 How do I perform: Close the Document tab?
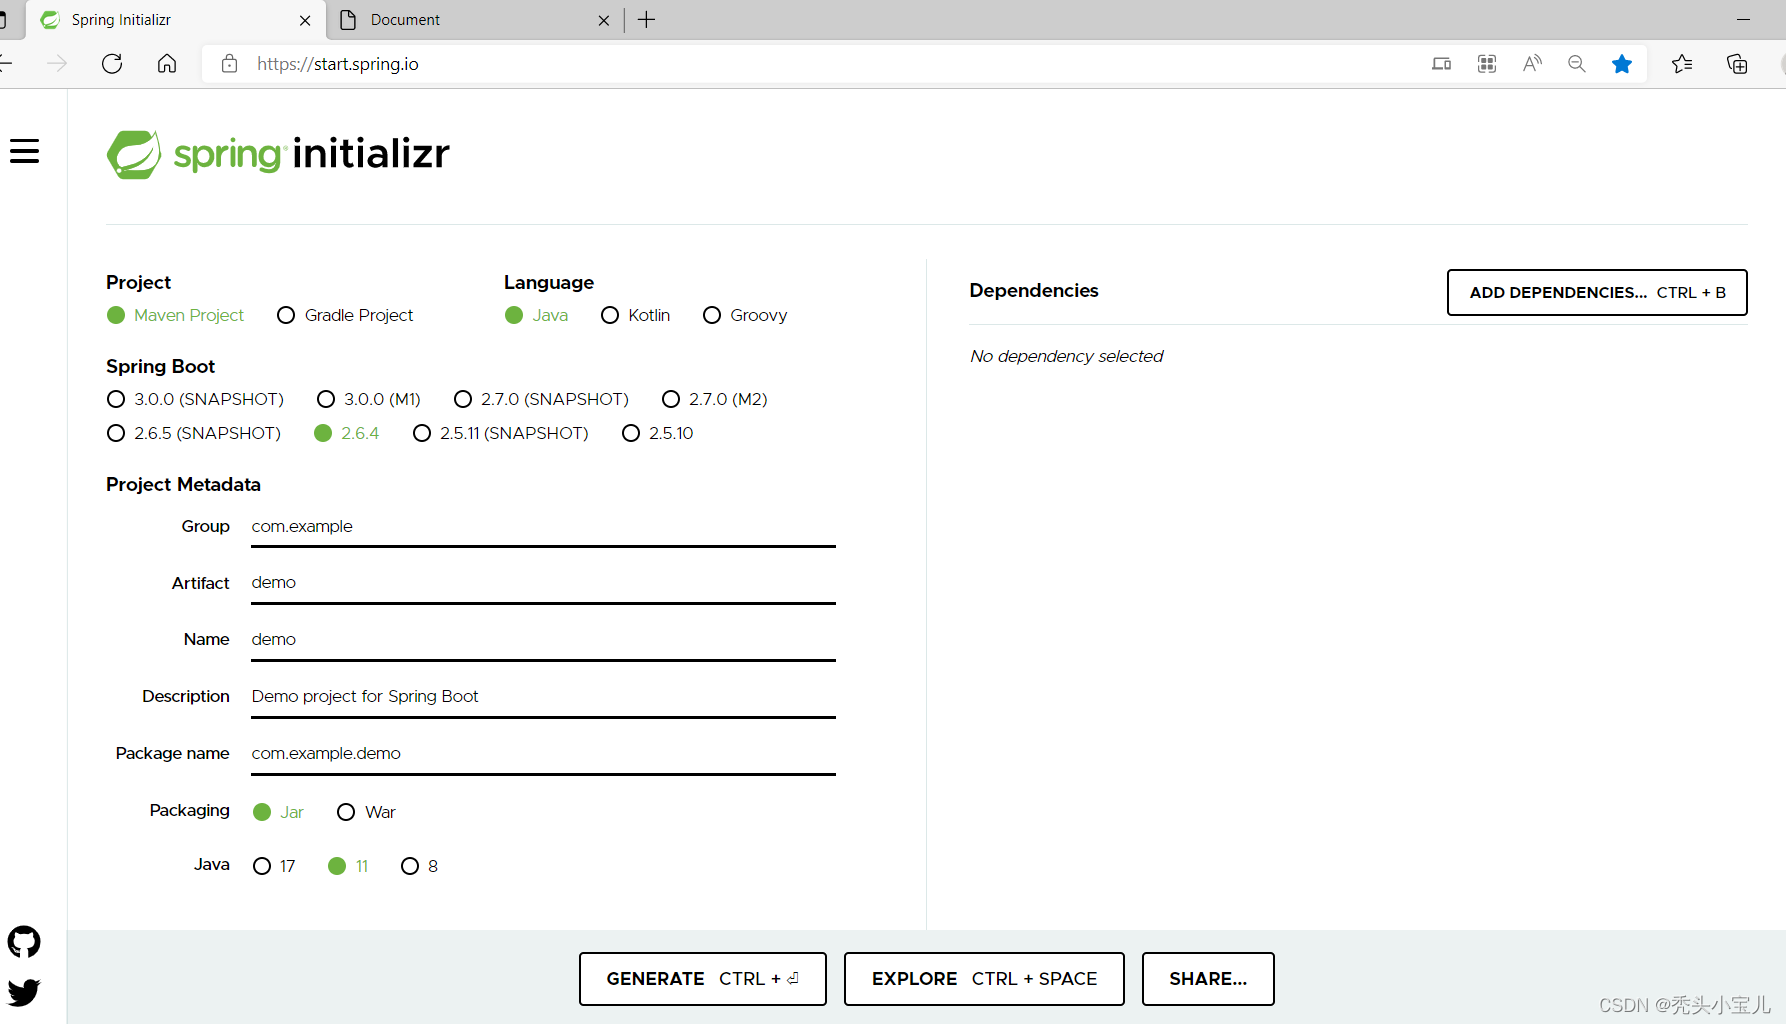coord(604,20)
